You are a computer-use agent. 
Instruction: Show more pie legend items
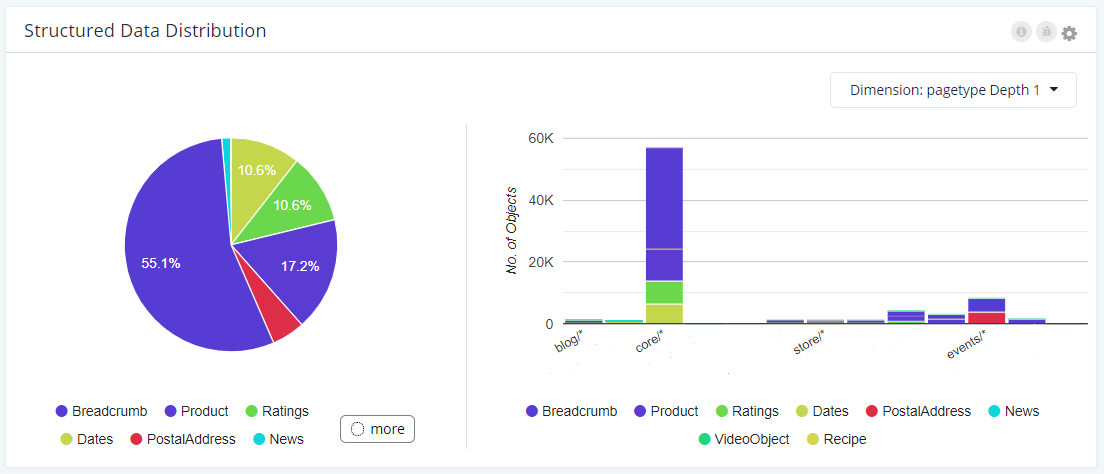click(377, 429)
